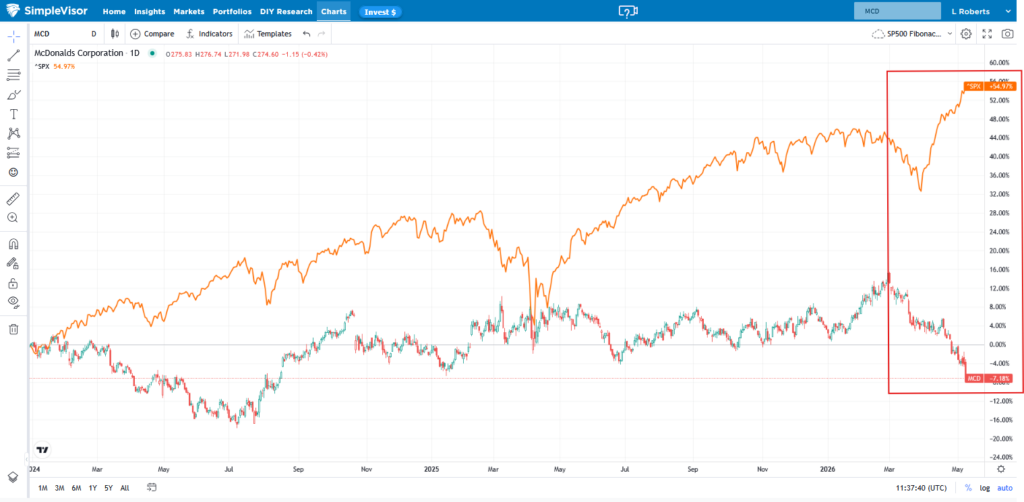1024x502 pixels.
Task: Click the Invest $ button
Action: click(381, 12)
